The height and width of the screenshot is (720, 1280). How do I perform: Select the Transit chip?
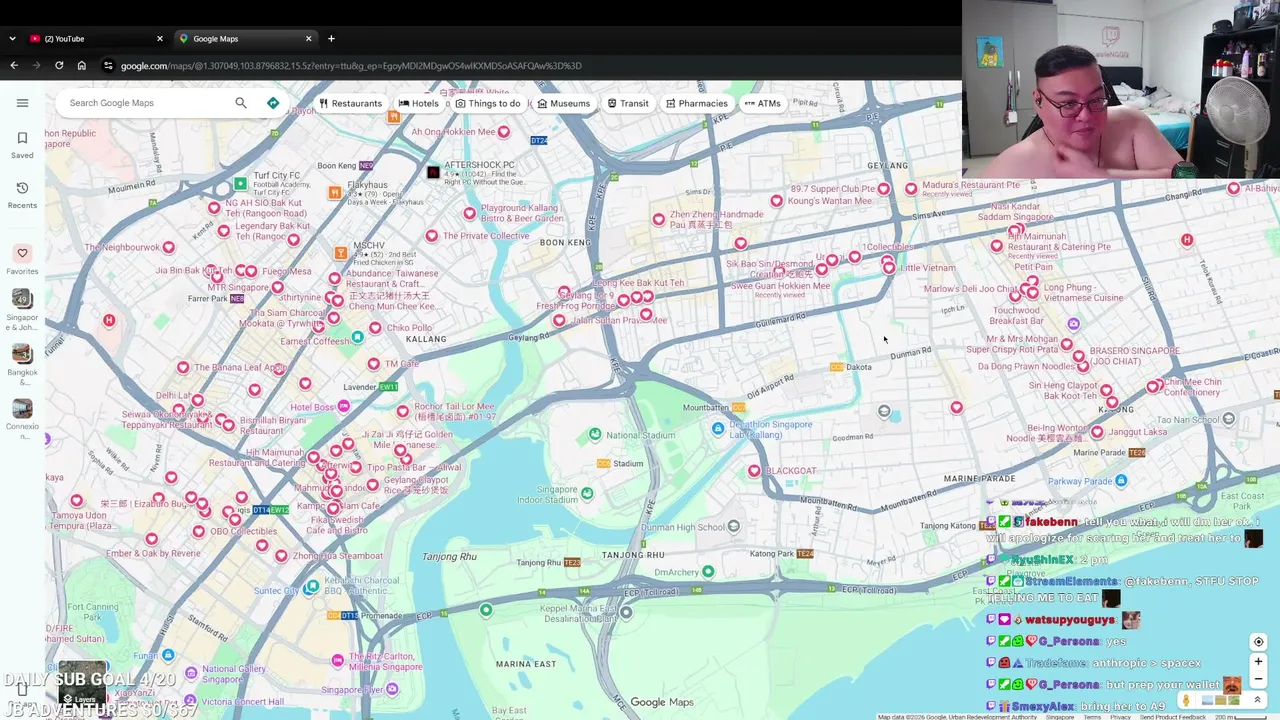click(x=628, y=103)
